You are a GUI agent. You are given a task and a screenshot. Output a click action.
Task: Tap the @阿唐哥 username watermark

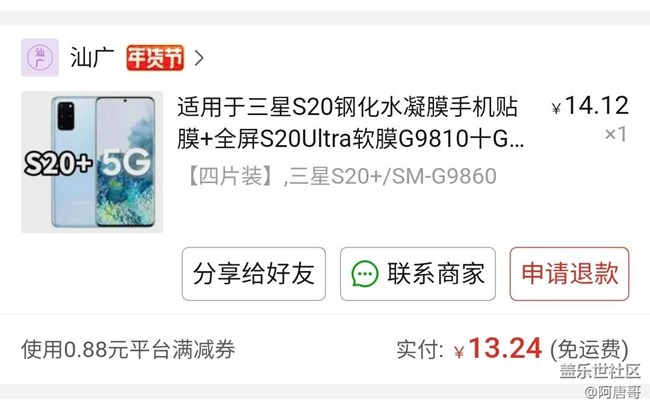point(613,392)
